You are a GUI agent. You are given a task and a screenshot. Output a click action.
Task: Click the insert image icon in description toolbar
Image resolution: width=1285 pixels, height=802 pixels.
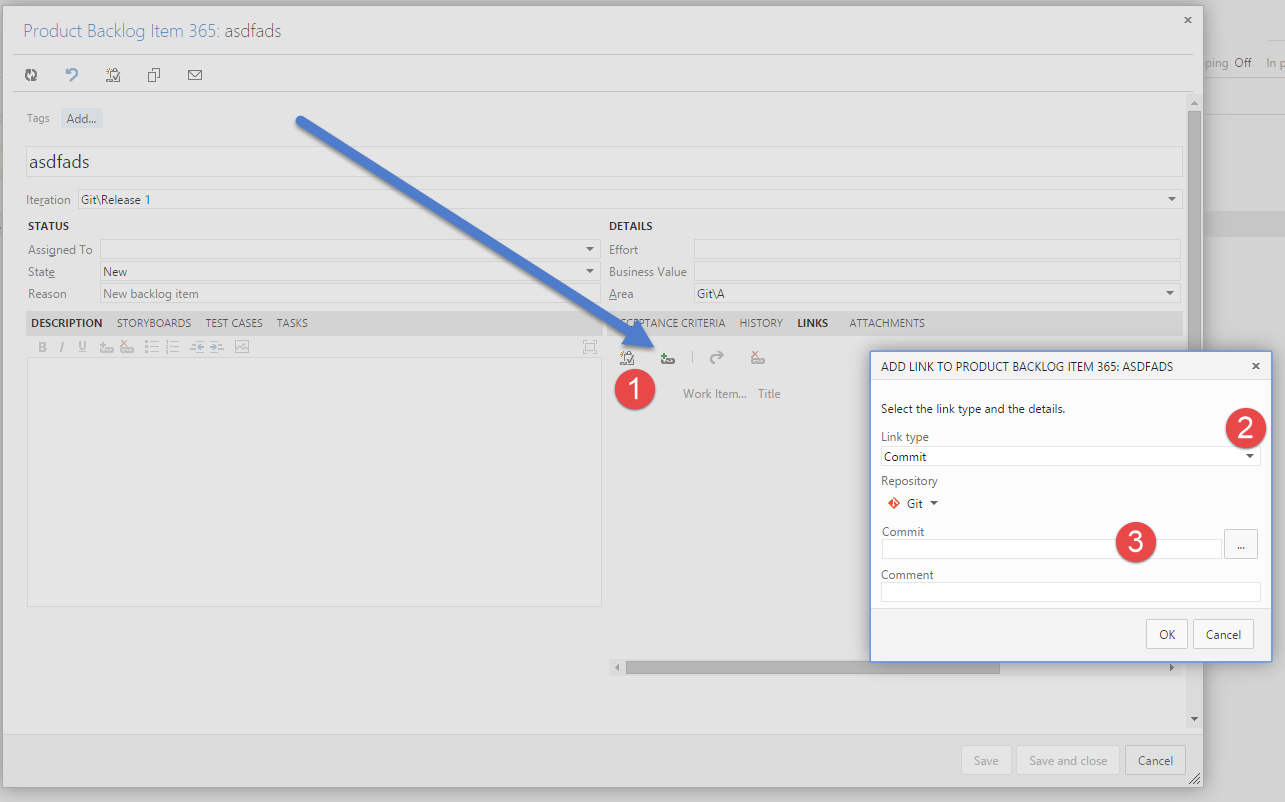[x=242, y=347]
